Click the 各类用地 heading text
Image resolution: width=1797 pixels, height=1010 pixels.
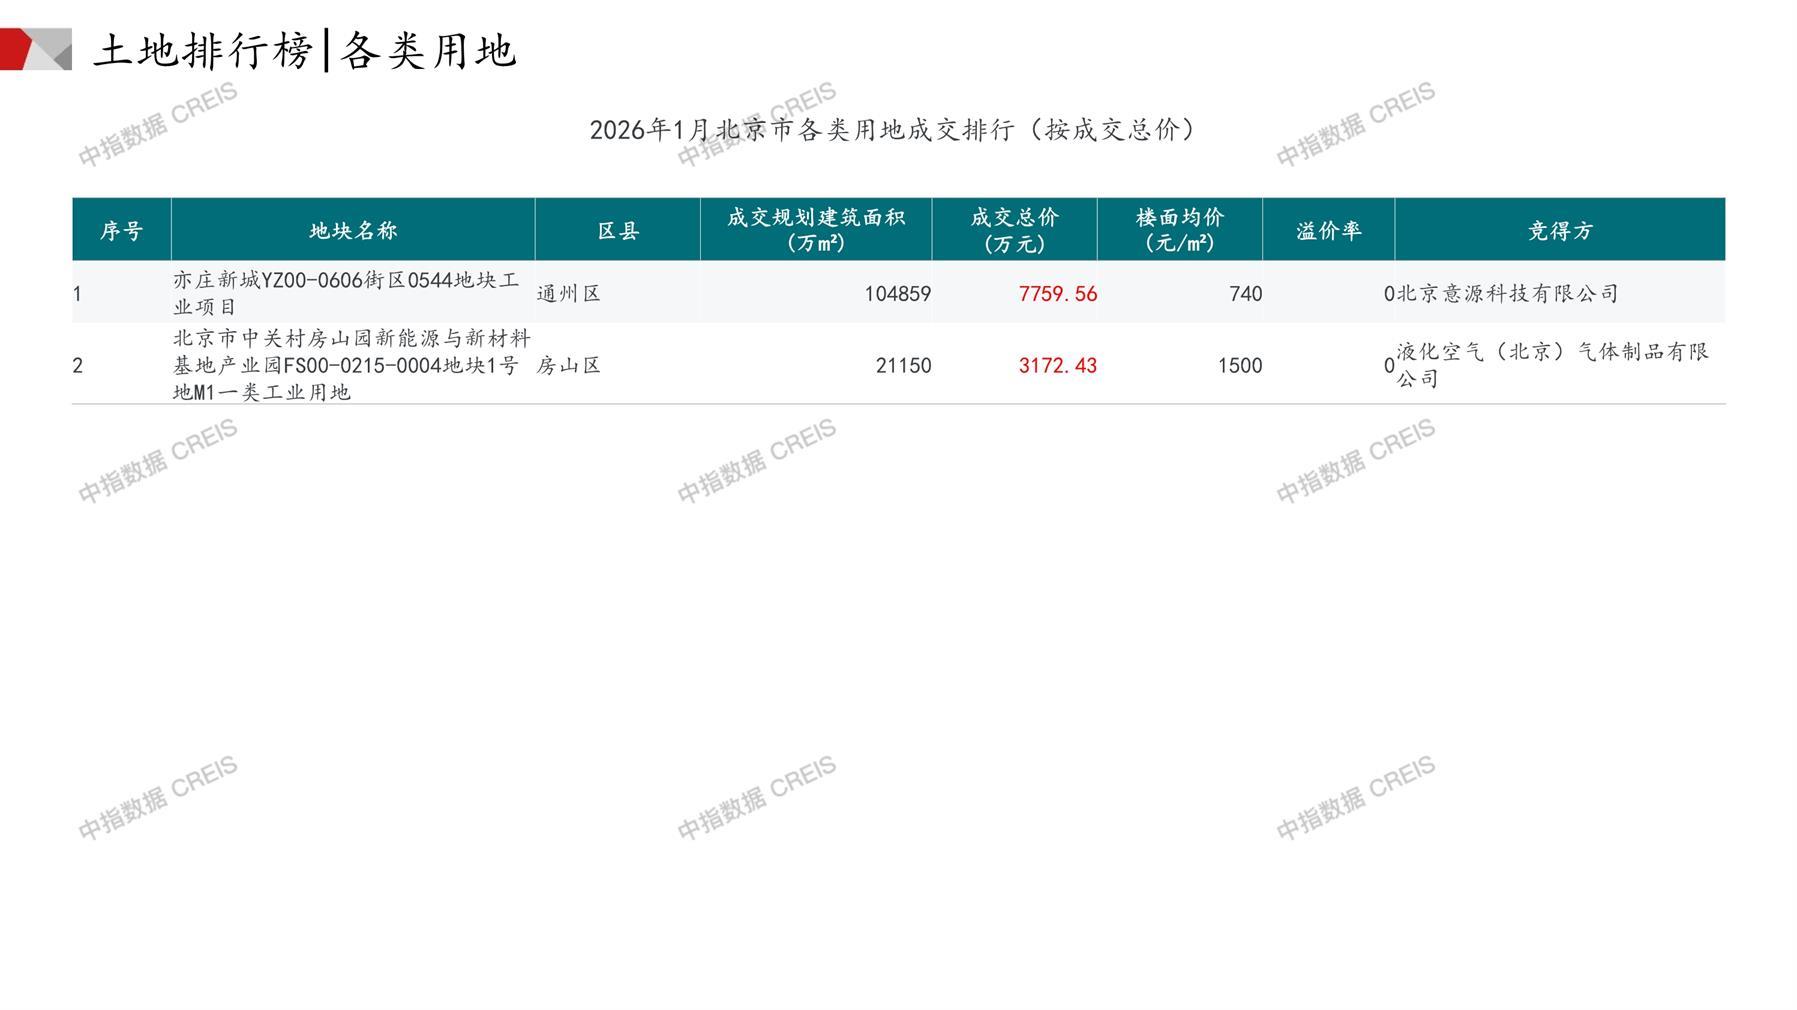(428, 50)
